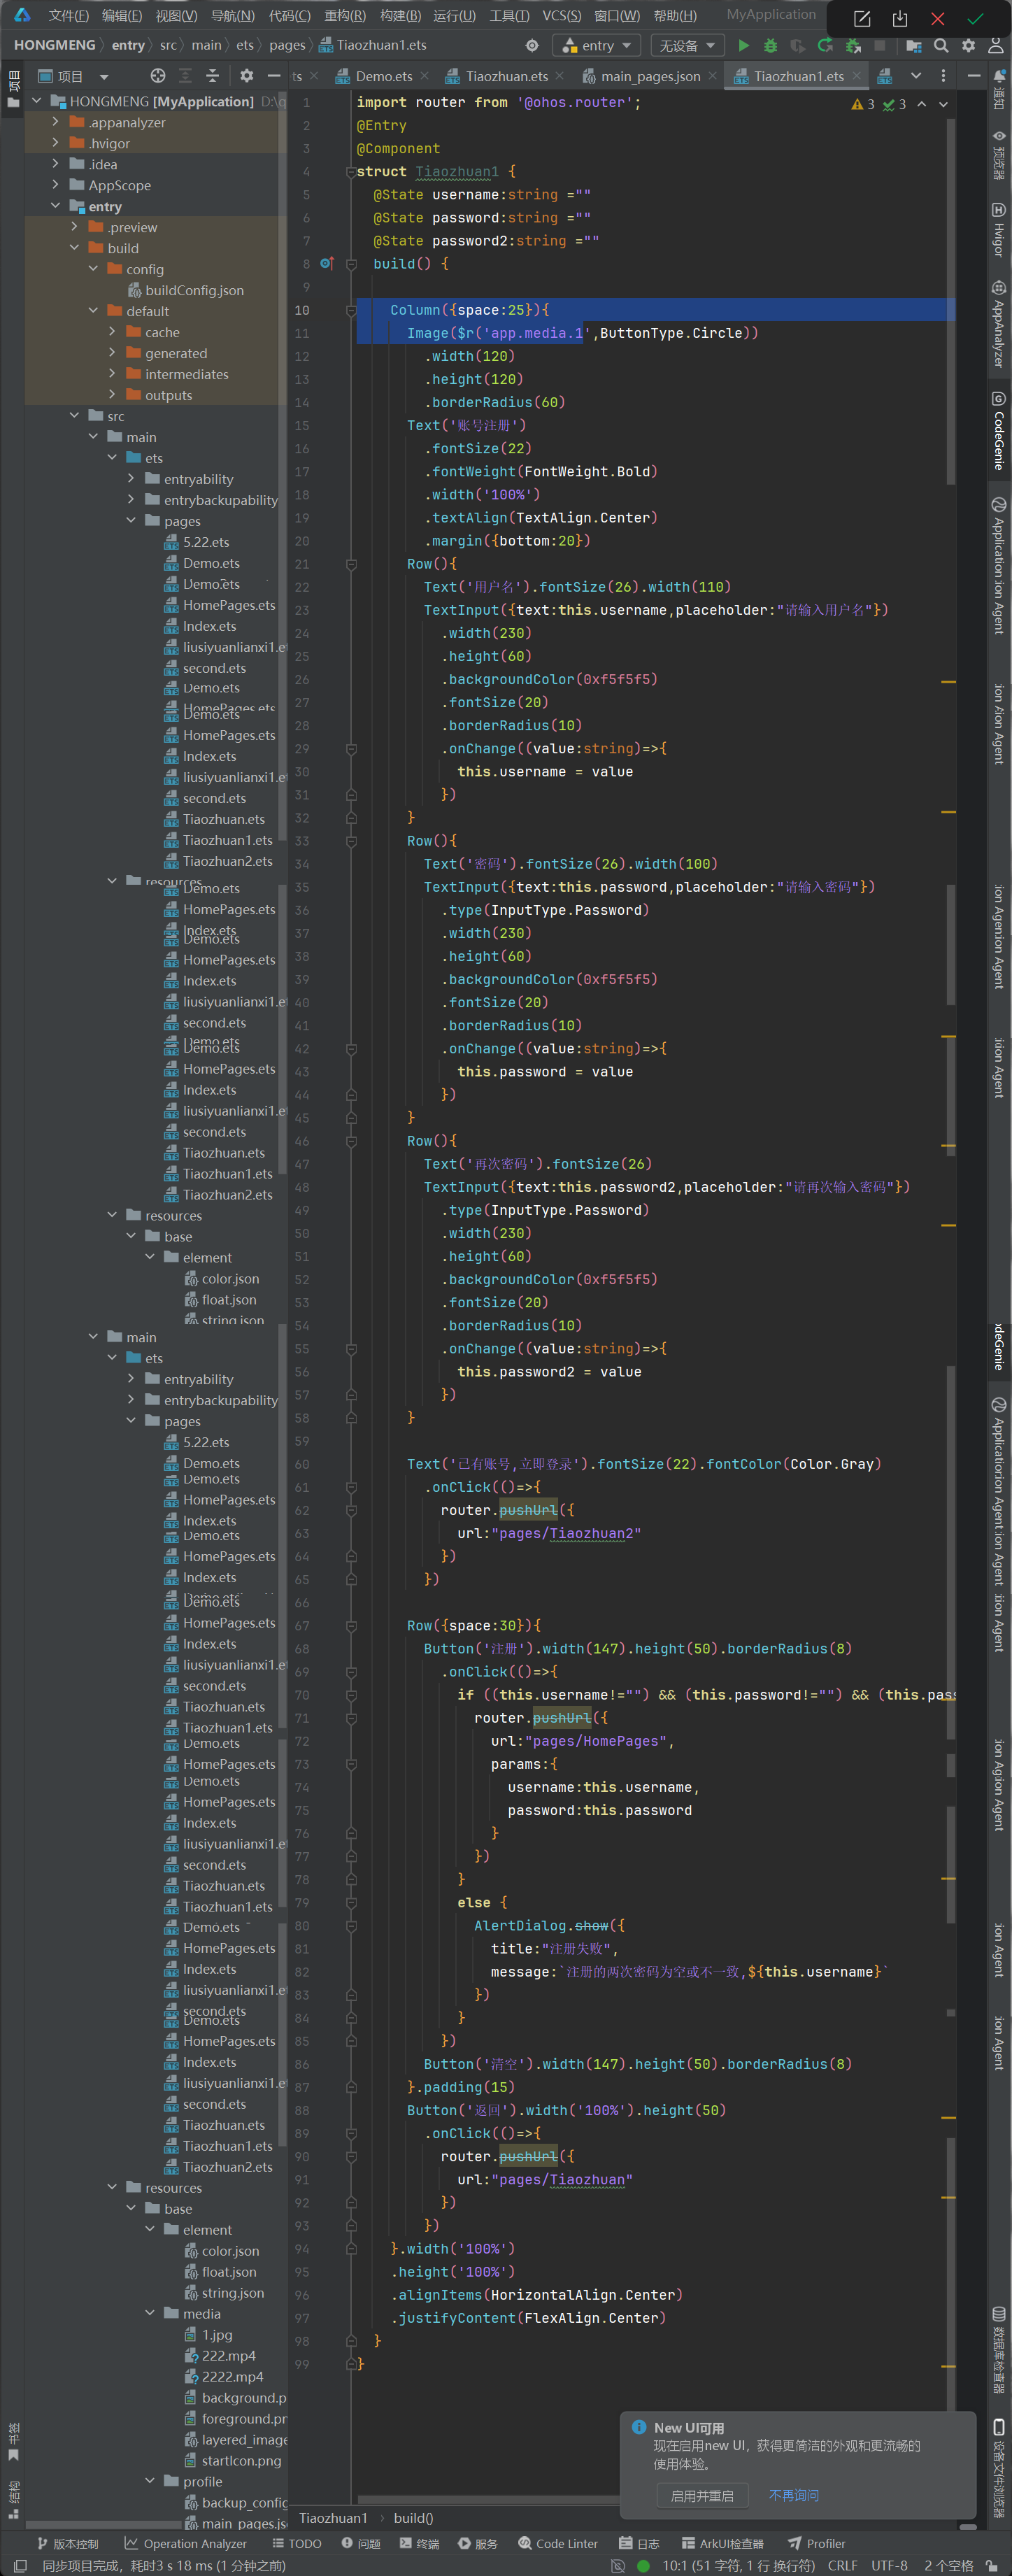Click the save icon in capture overlay
Screen dimensions: 1012x2576
point(900,19)
